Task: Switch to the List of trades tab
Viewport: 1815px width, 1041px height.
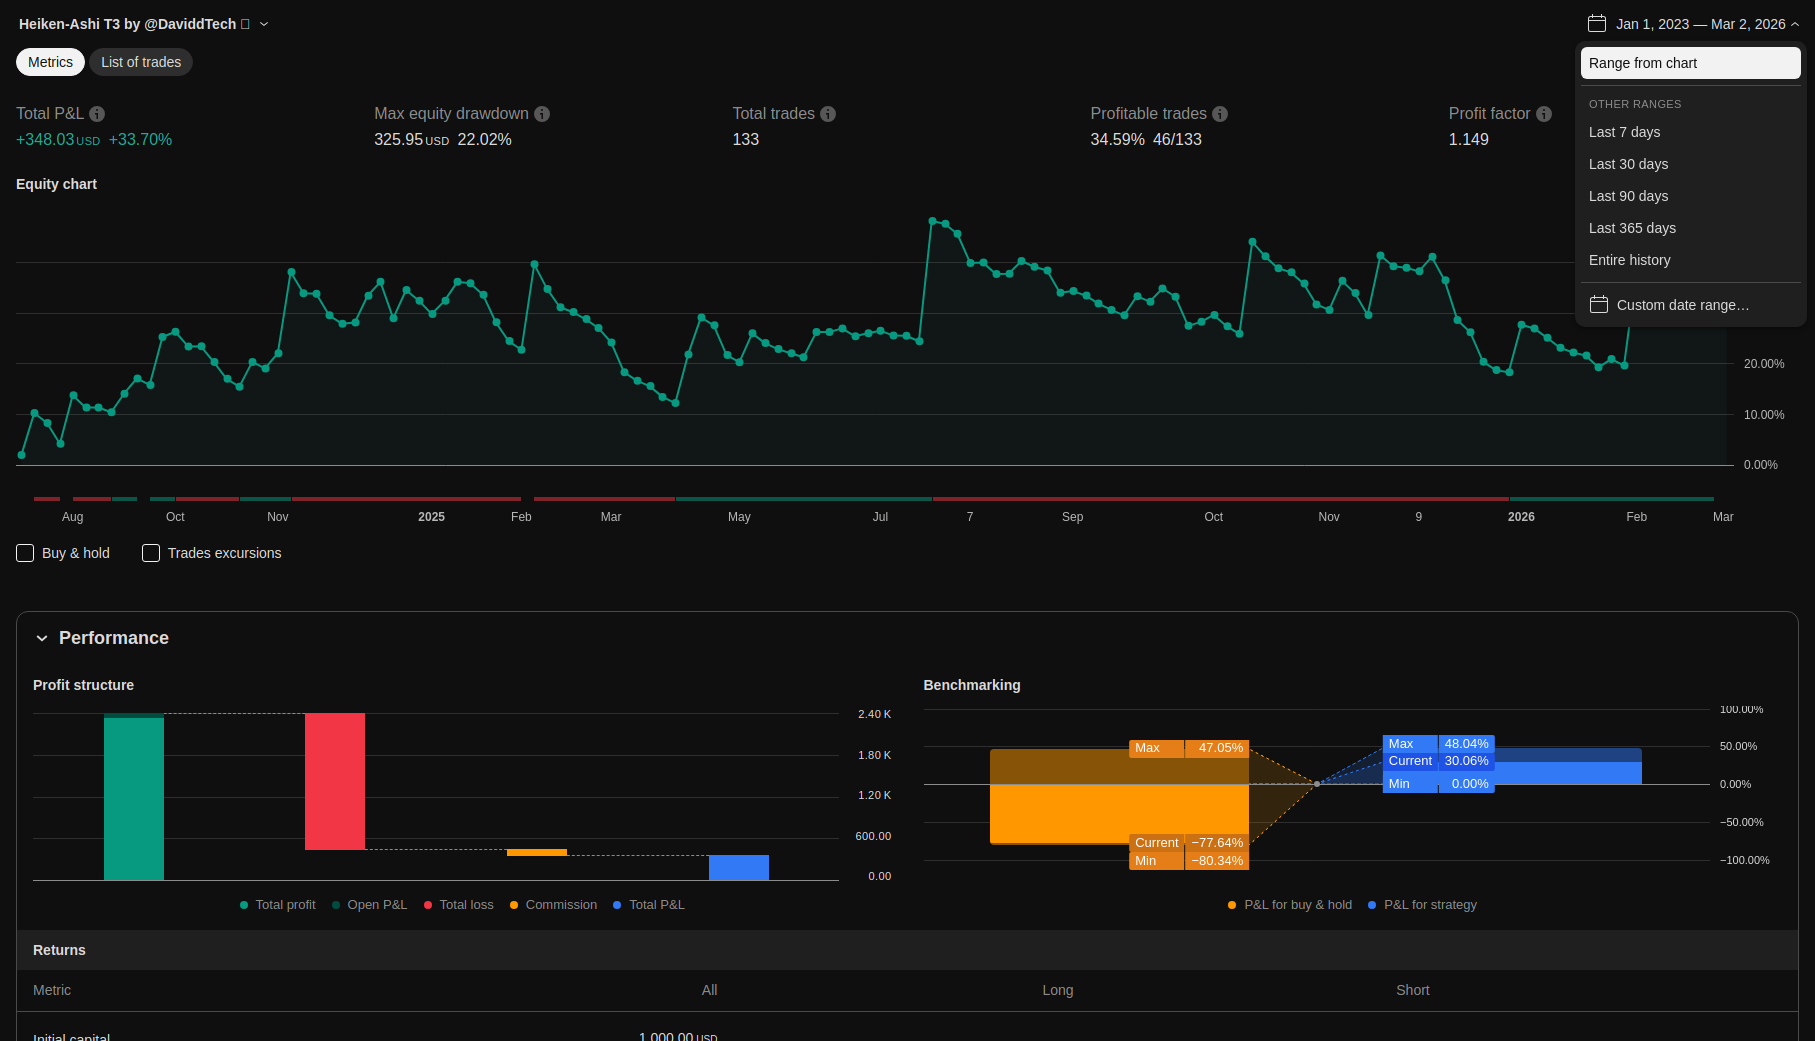Action: pyautogui.click(x=141, y=62)
